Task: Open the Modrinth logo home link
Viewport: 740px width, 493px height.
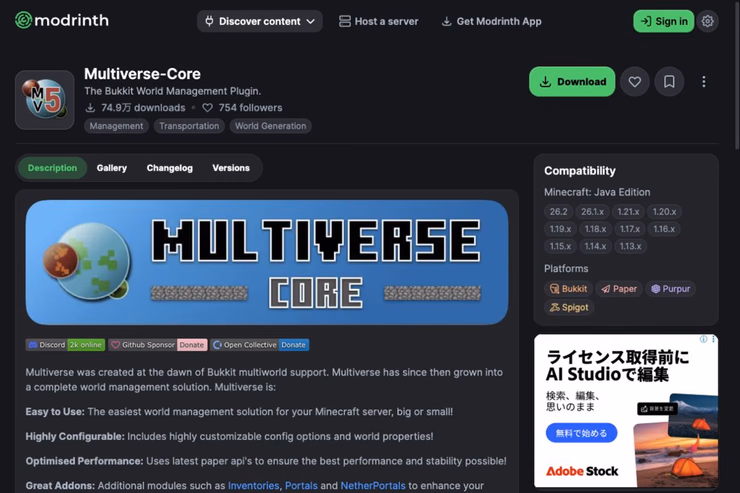Action: pos(62,20)
